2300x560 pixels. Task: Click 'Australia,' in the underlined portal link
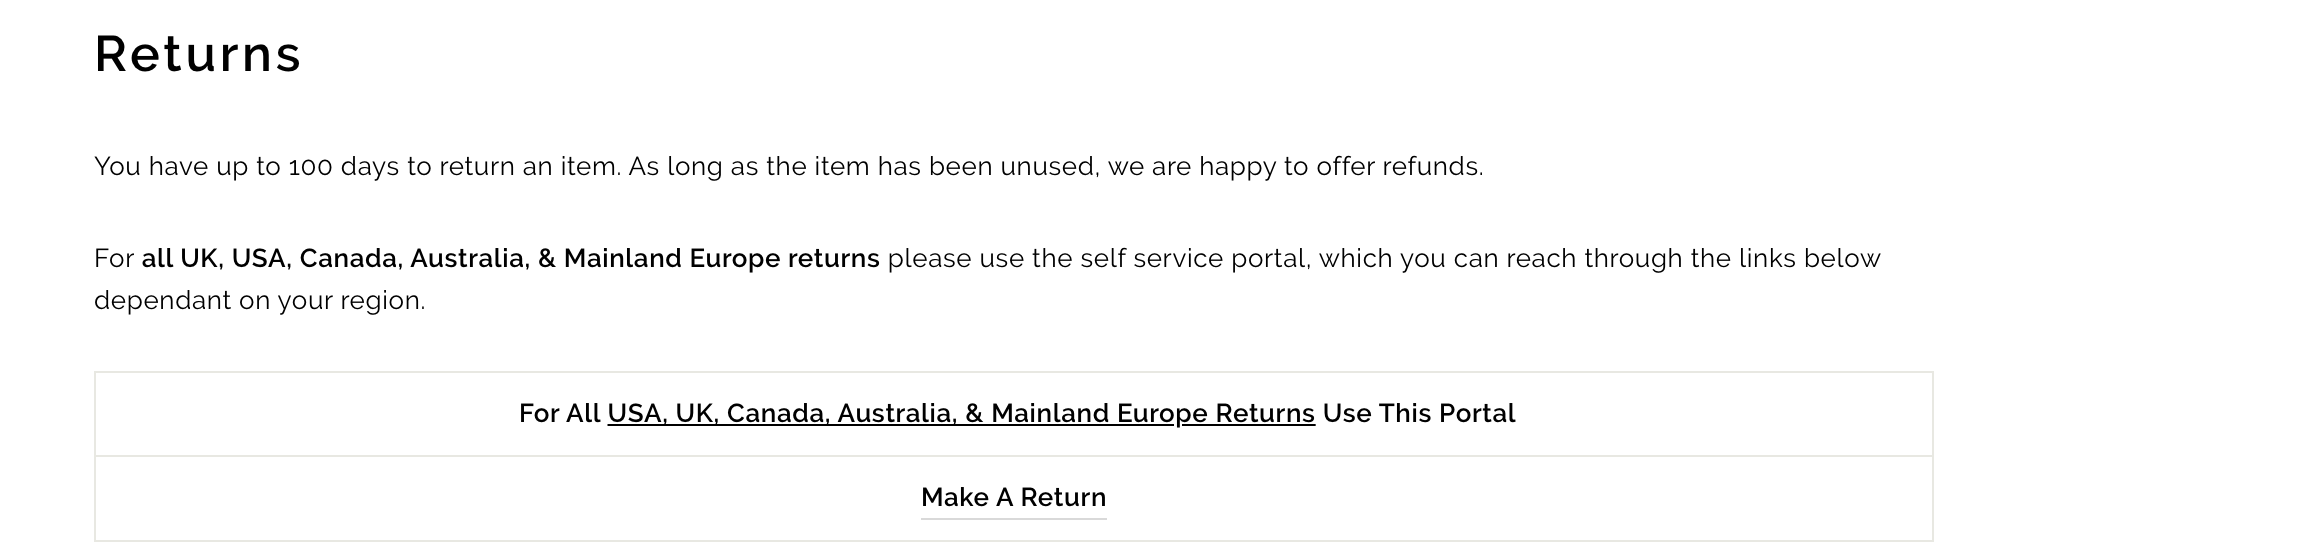(x=897, y=413)
